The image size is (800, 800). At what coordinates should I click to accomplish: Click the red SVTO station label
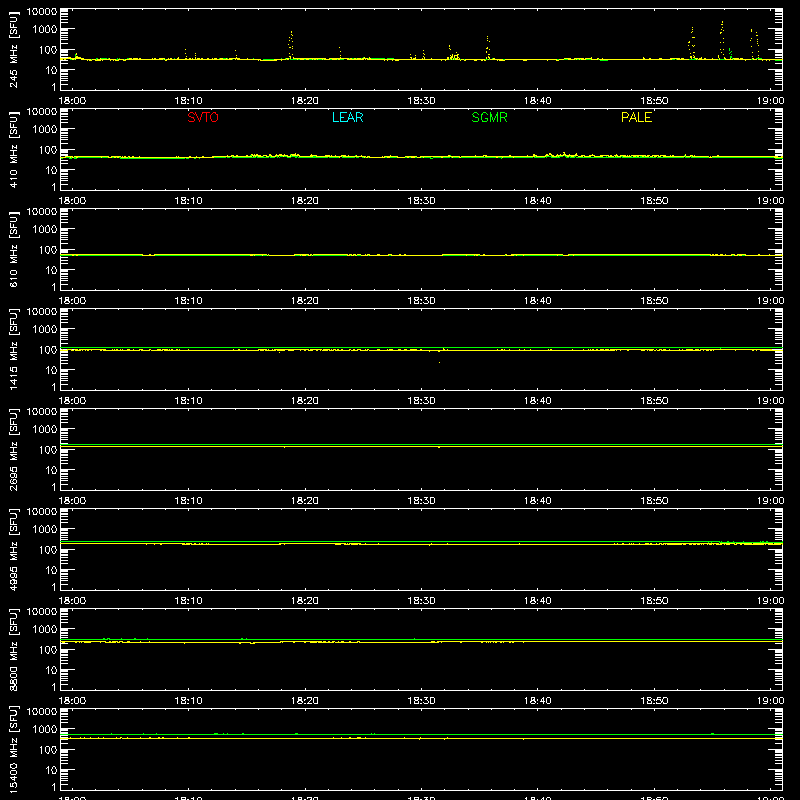[x=203, y=117]
